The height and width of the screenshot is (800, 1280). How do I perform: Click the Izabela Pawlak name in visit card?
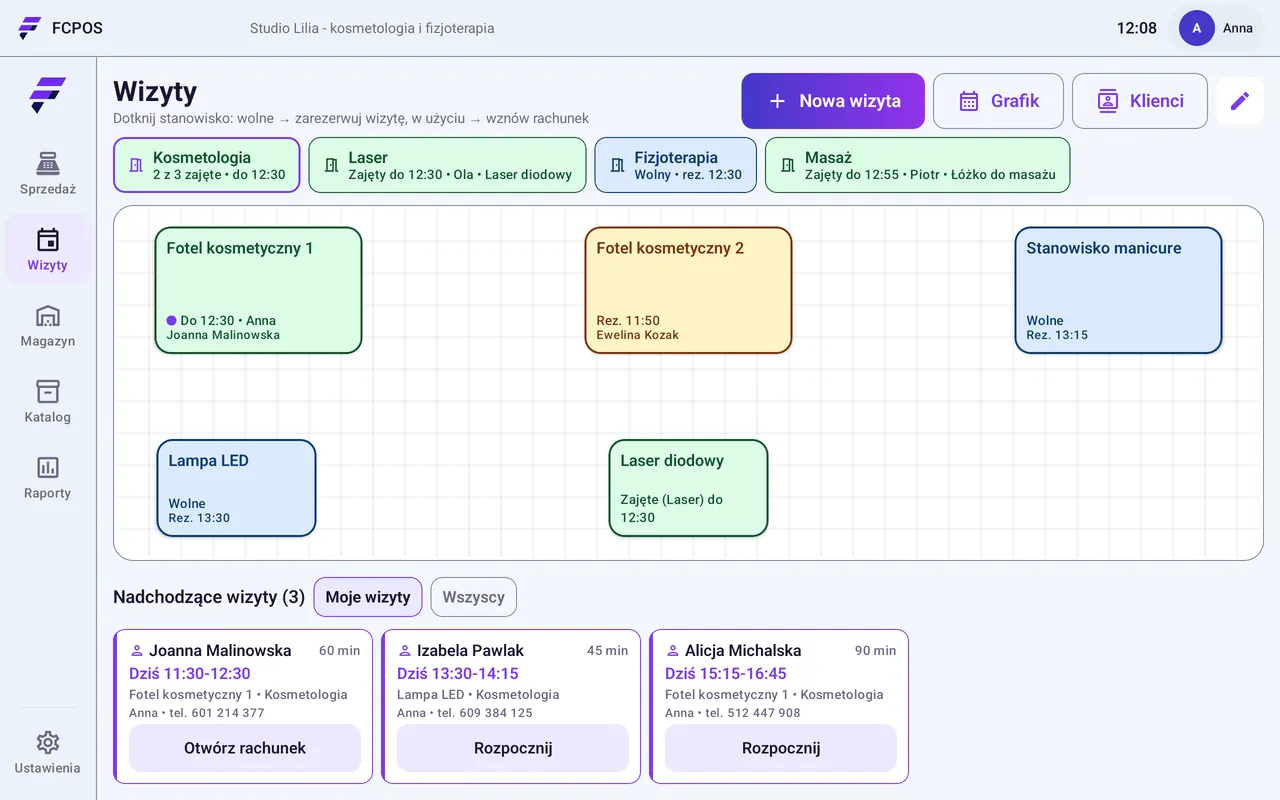click(470, 650)
